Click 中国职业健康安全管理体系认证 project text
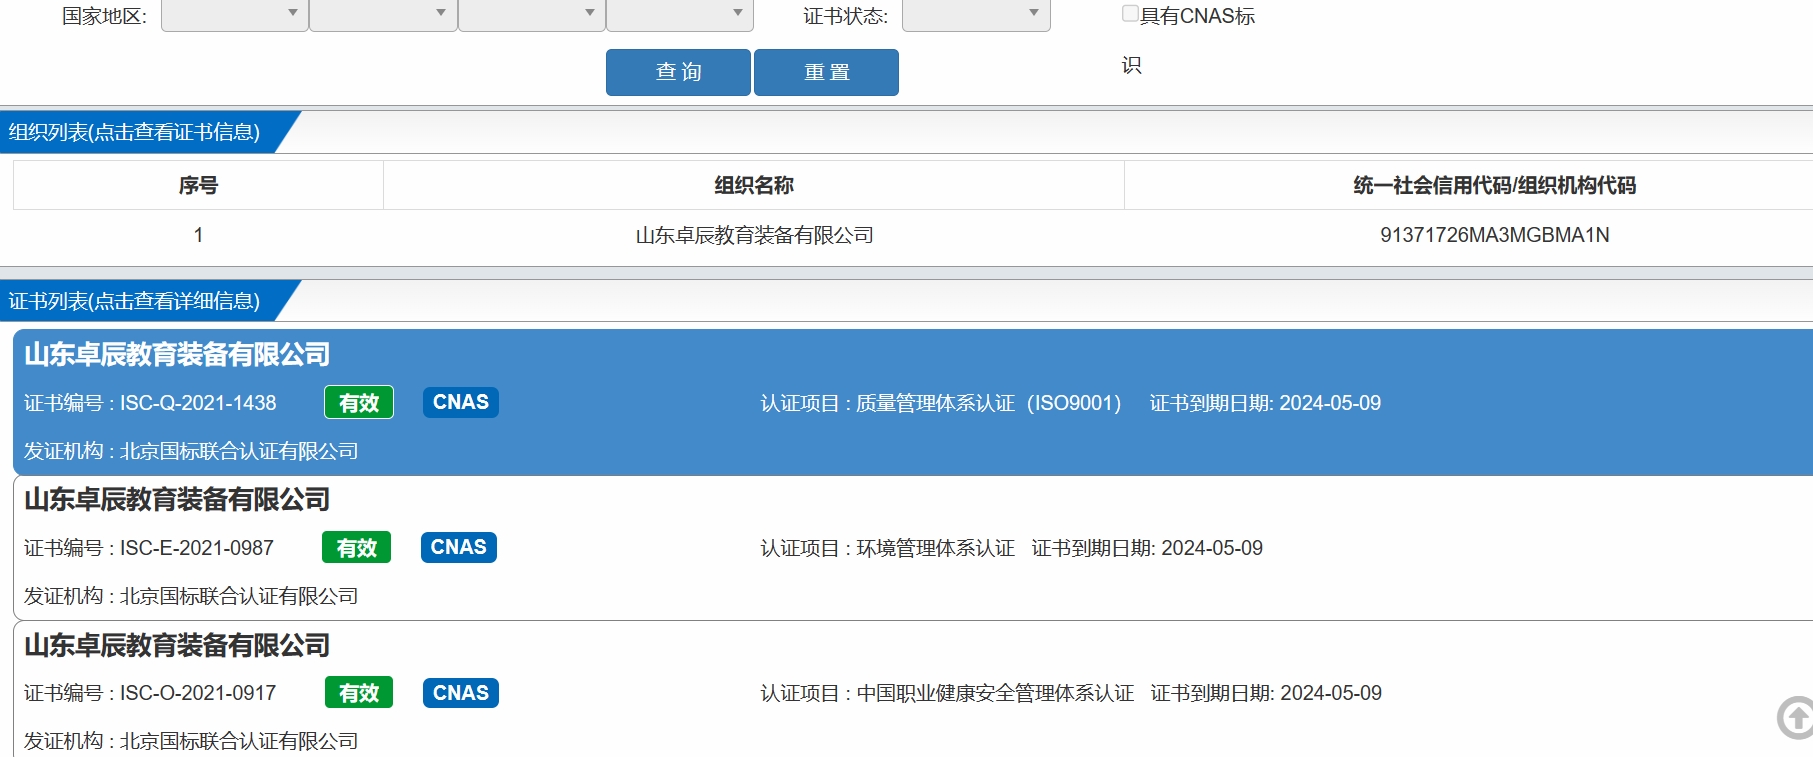The width and height of the screenshot is (1813, 757). point(995,693)
